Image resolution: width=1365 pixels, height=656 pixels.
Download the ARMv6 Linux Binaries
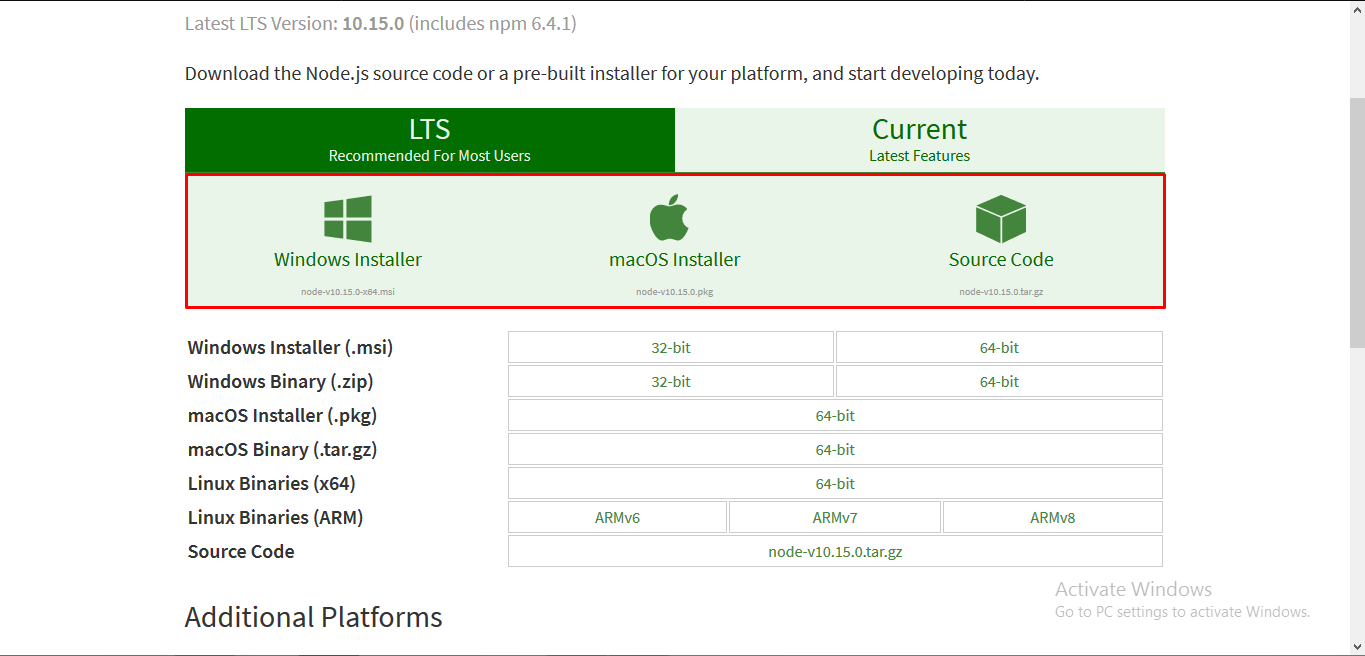[617, 516]
